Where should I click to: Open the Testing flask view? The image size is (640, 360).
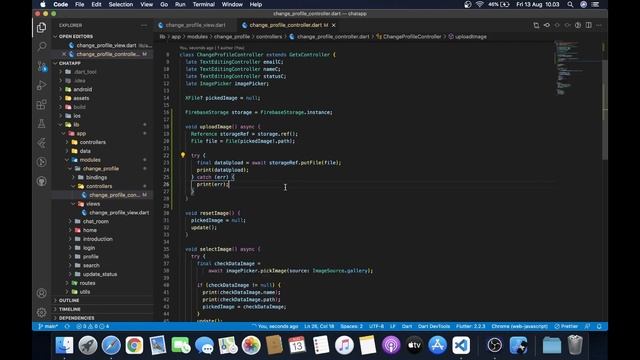(41, 123)
